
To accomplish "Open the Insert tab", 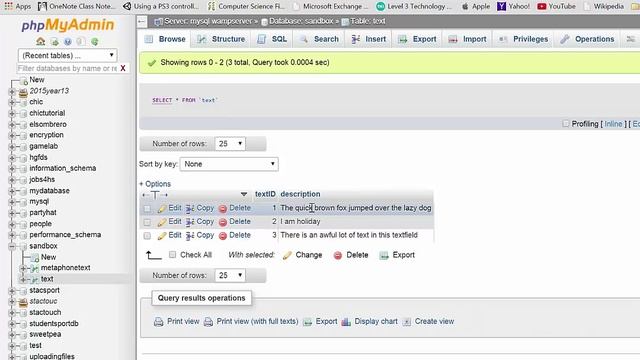I will click(369, 39).
